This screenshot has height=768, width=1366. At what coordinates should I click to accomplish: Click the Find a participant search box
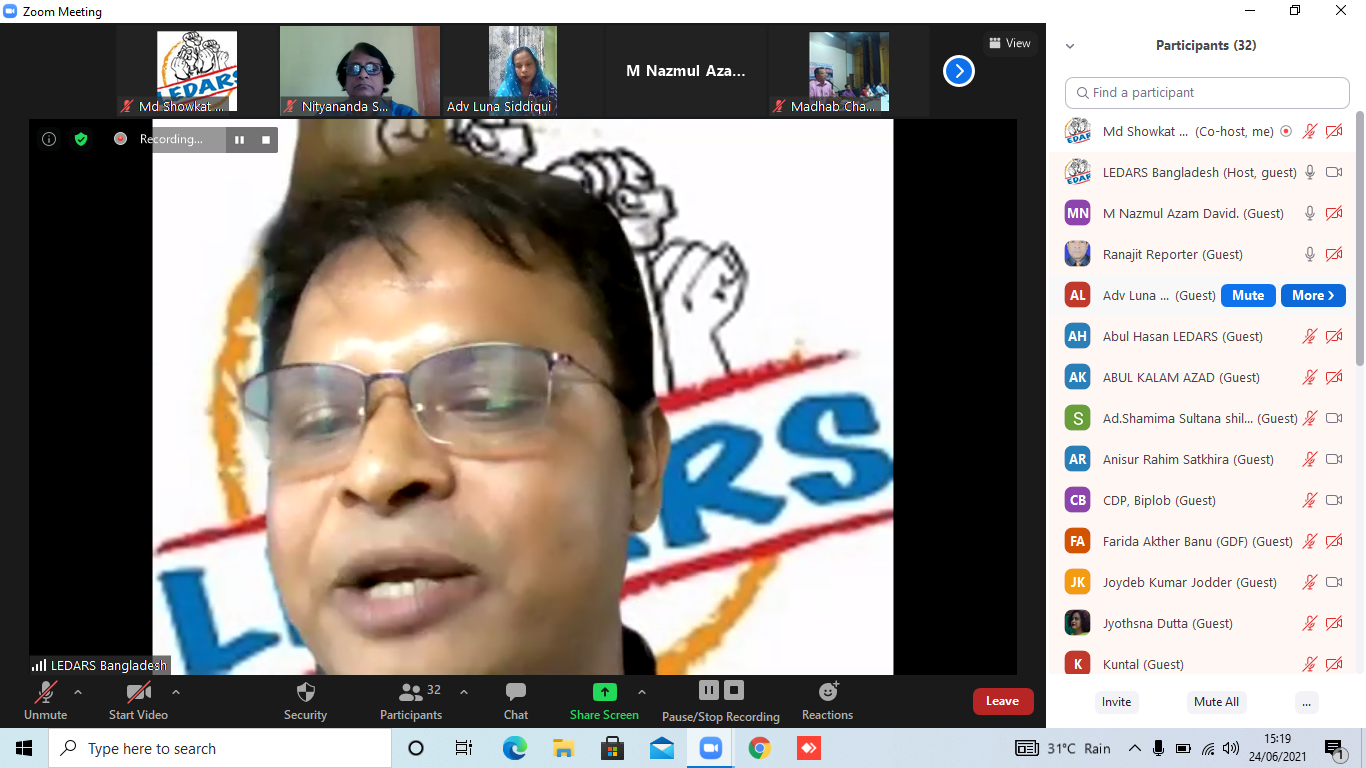point(1207,93)
